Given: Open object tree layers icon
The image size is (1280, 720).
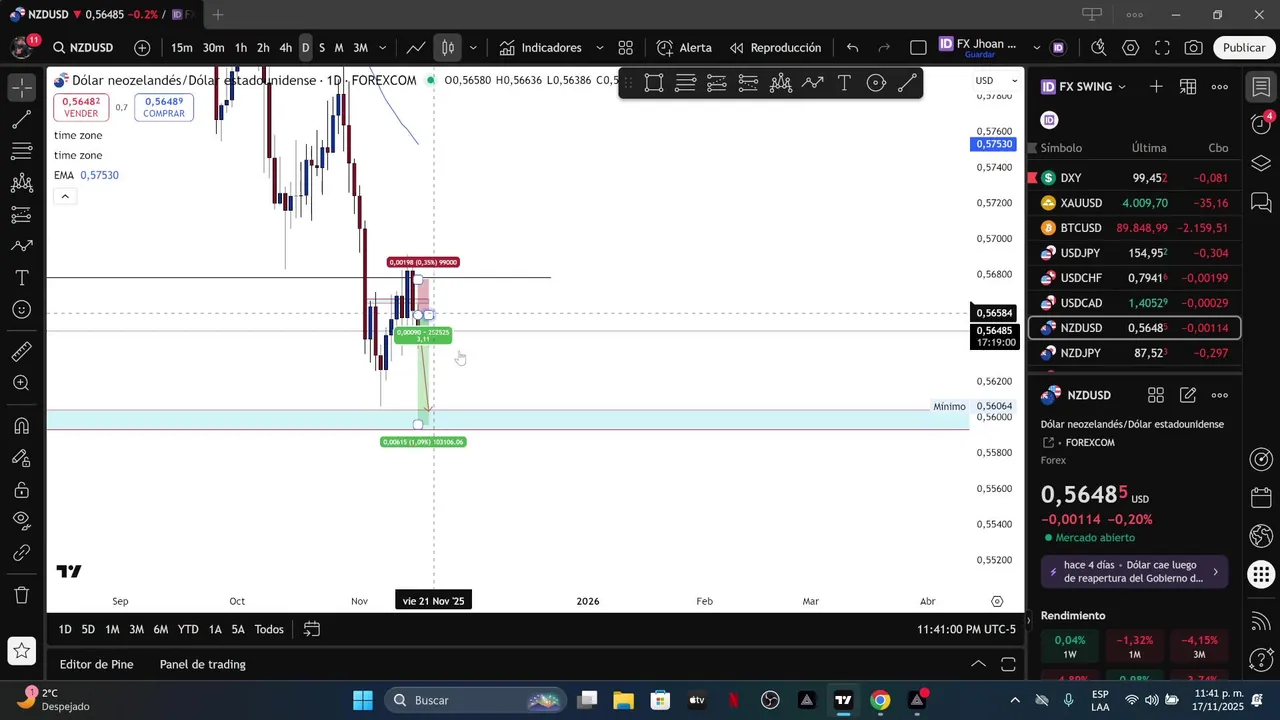Looking at the screenshot, I should click(x=1261, y=163).
